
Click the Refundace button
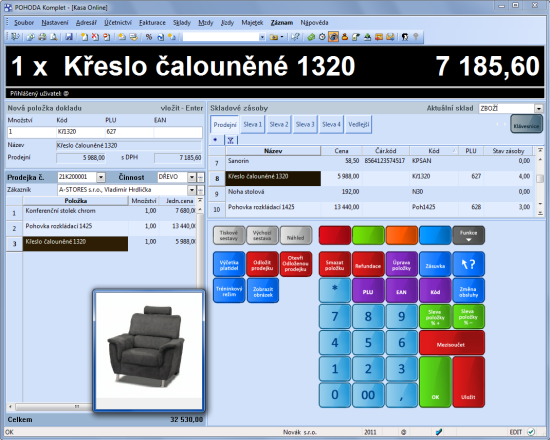click(368, 264)
